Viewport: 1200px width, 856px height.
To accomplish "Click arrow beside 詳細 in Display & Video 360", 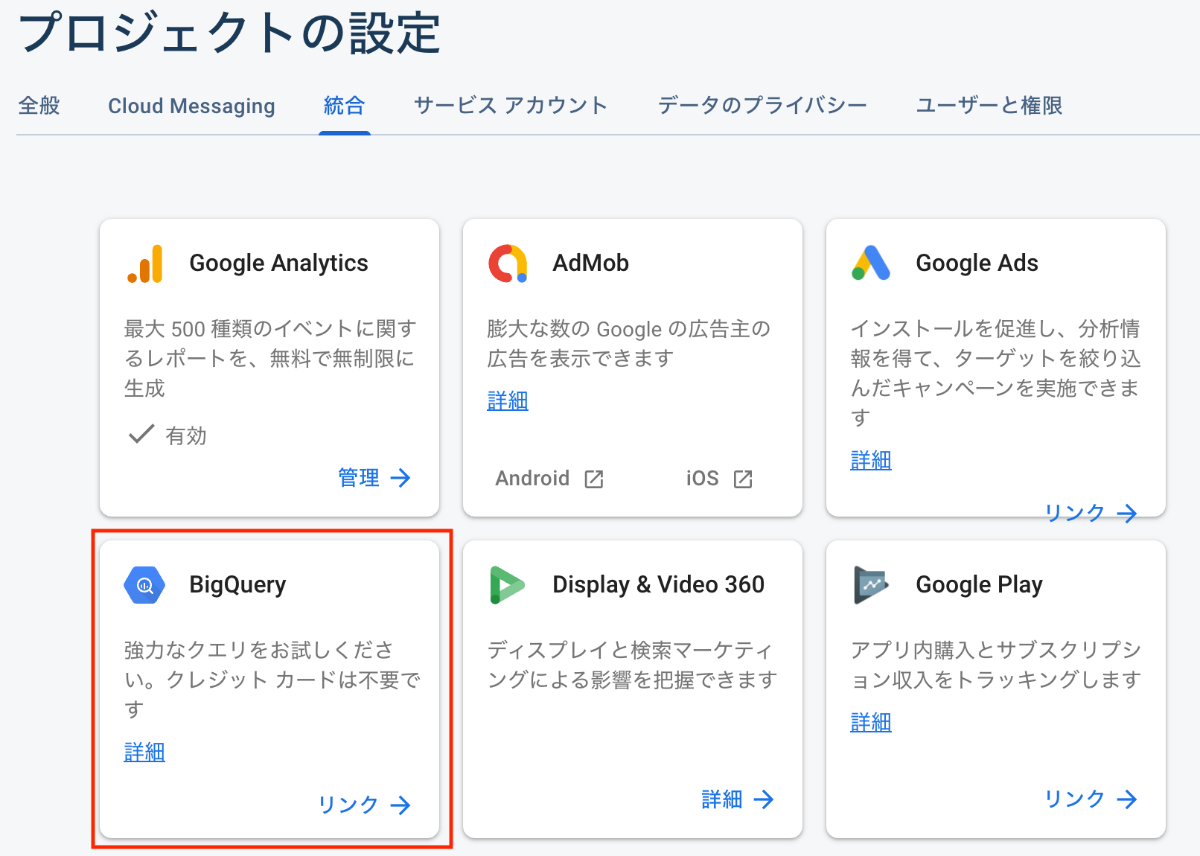I will click(764, 799).
